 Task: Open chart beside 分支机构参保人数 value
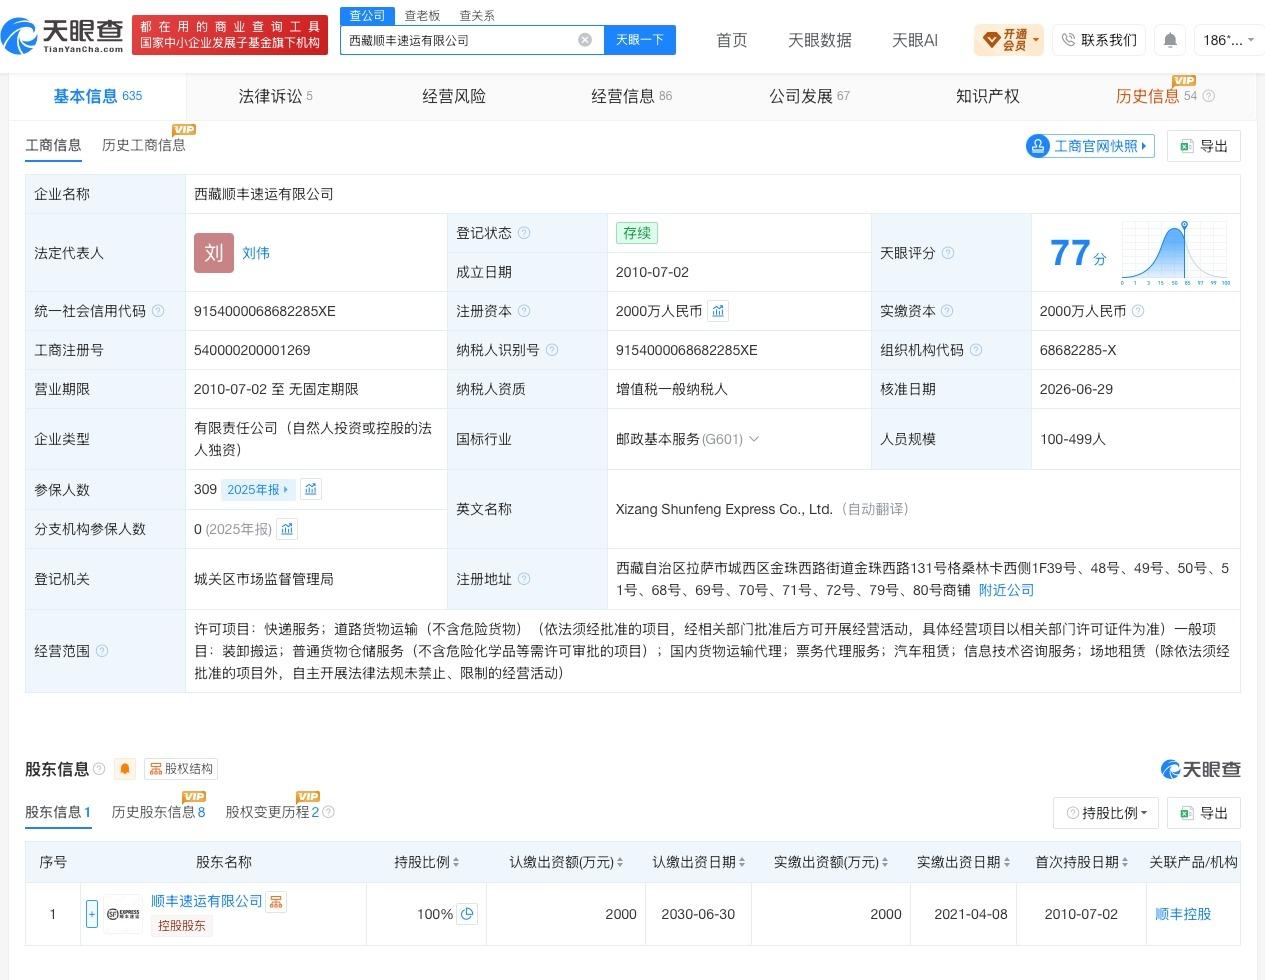[287, 529]
